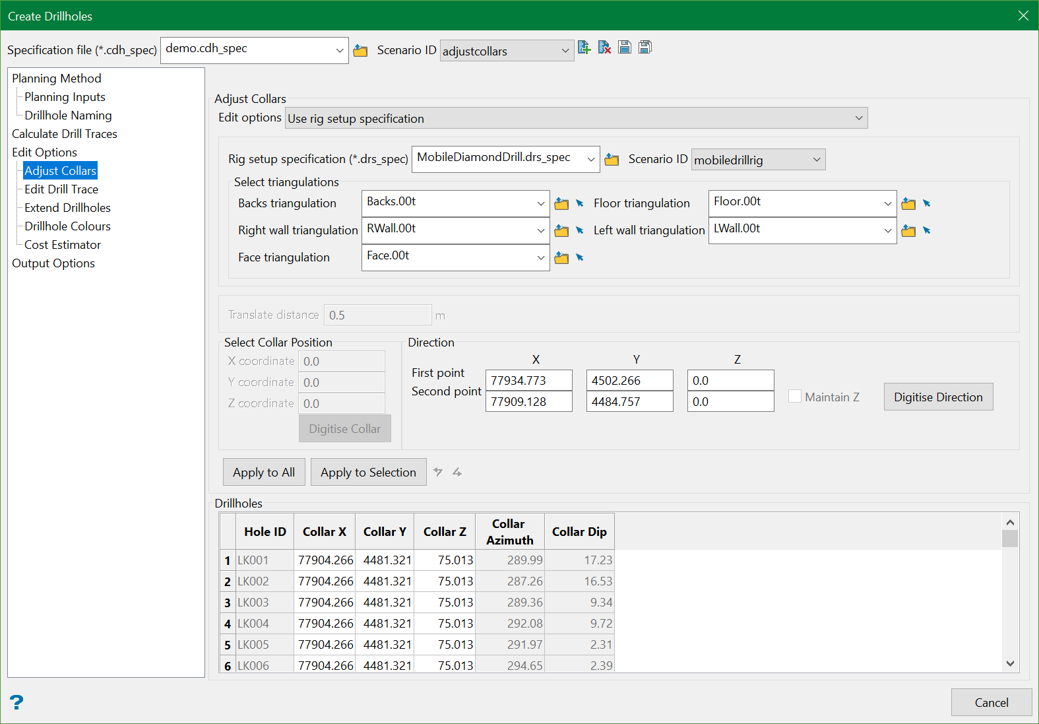This screenshot has width=1039, height=724.
Task: Click the save all scenarios icon
Action: click(x=645, y=48)
